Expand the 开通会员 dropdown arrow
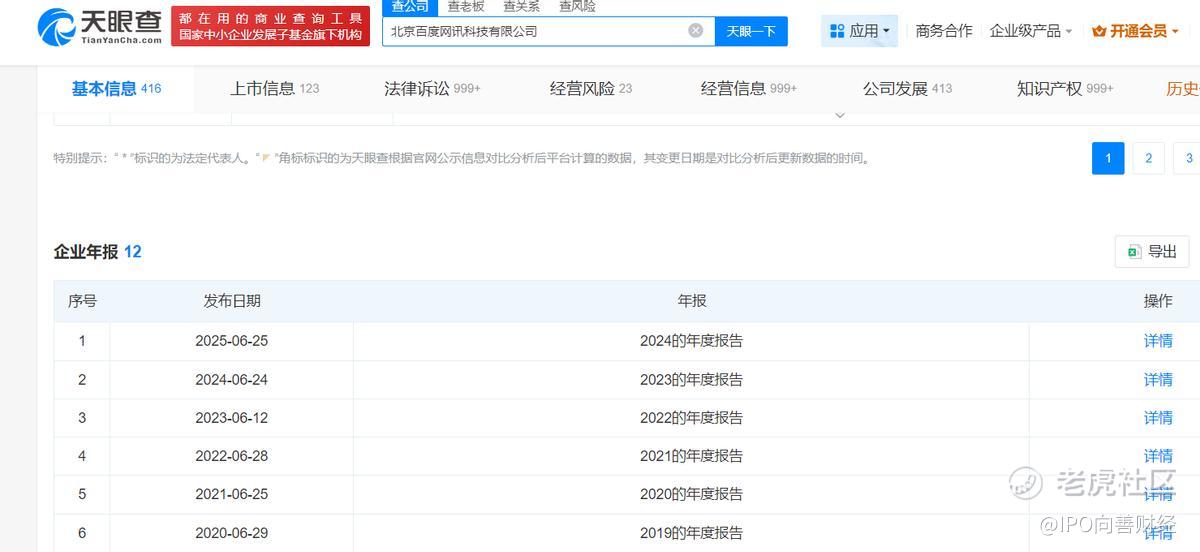The image size is (1200, 552). 1175,32
